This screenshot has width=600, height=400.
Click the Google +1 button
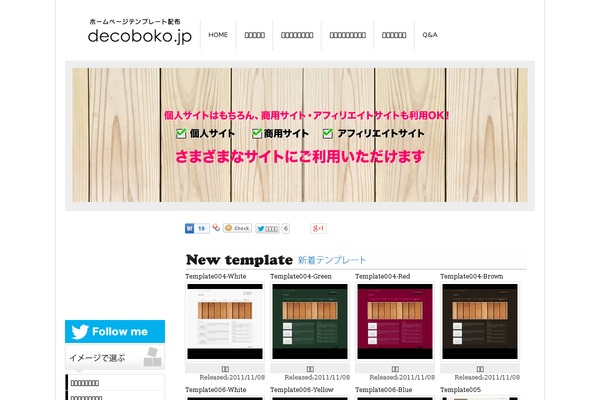point(318,229)
